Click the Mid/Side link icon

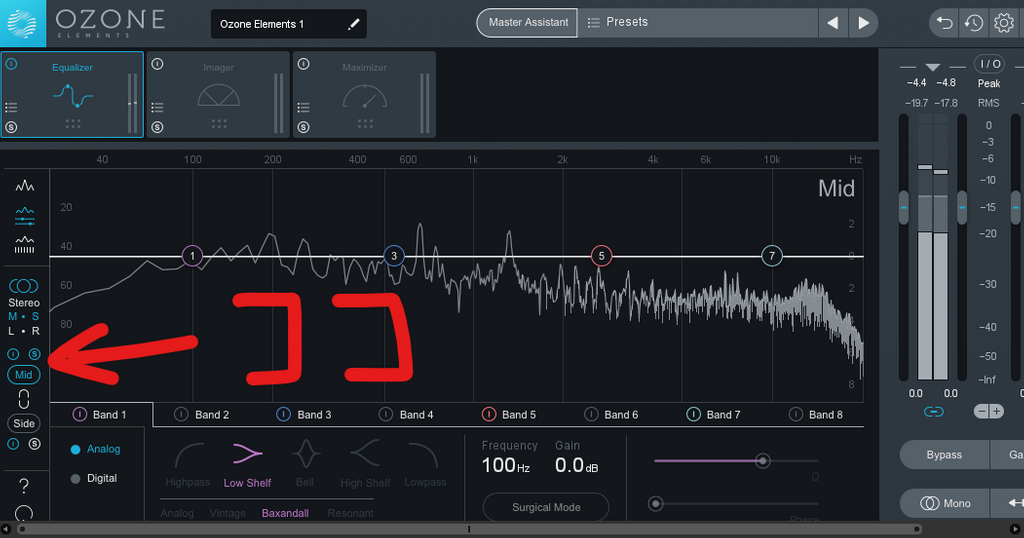point(24,399)
